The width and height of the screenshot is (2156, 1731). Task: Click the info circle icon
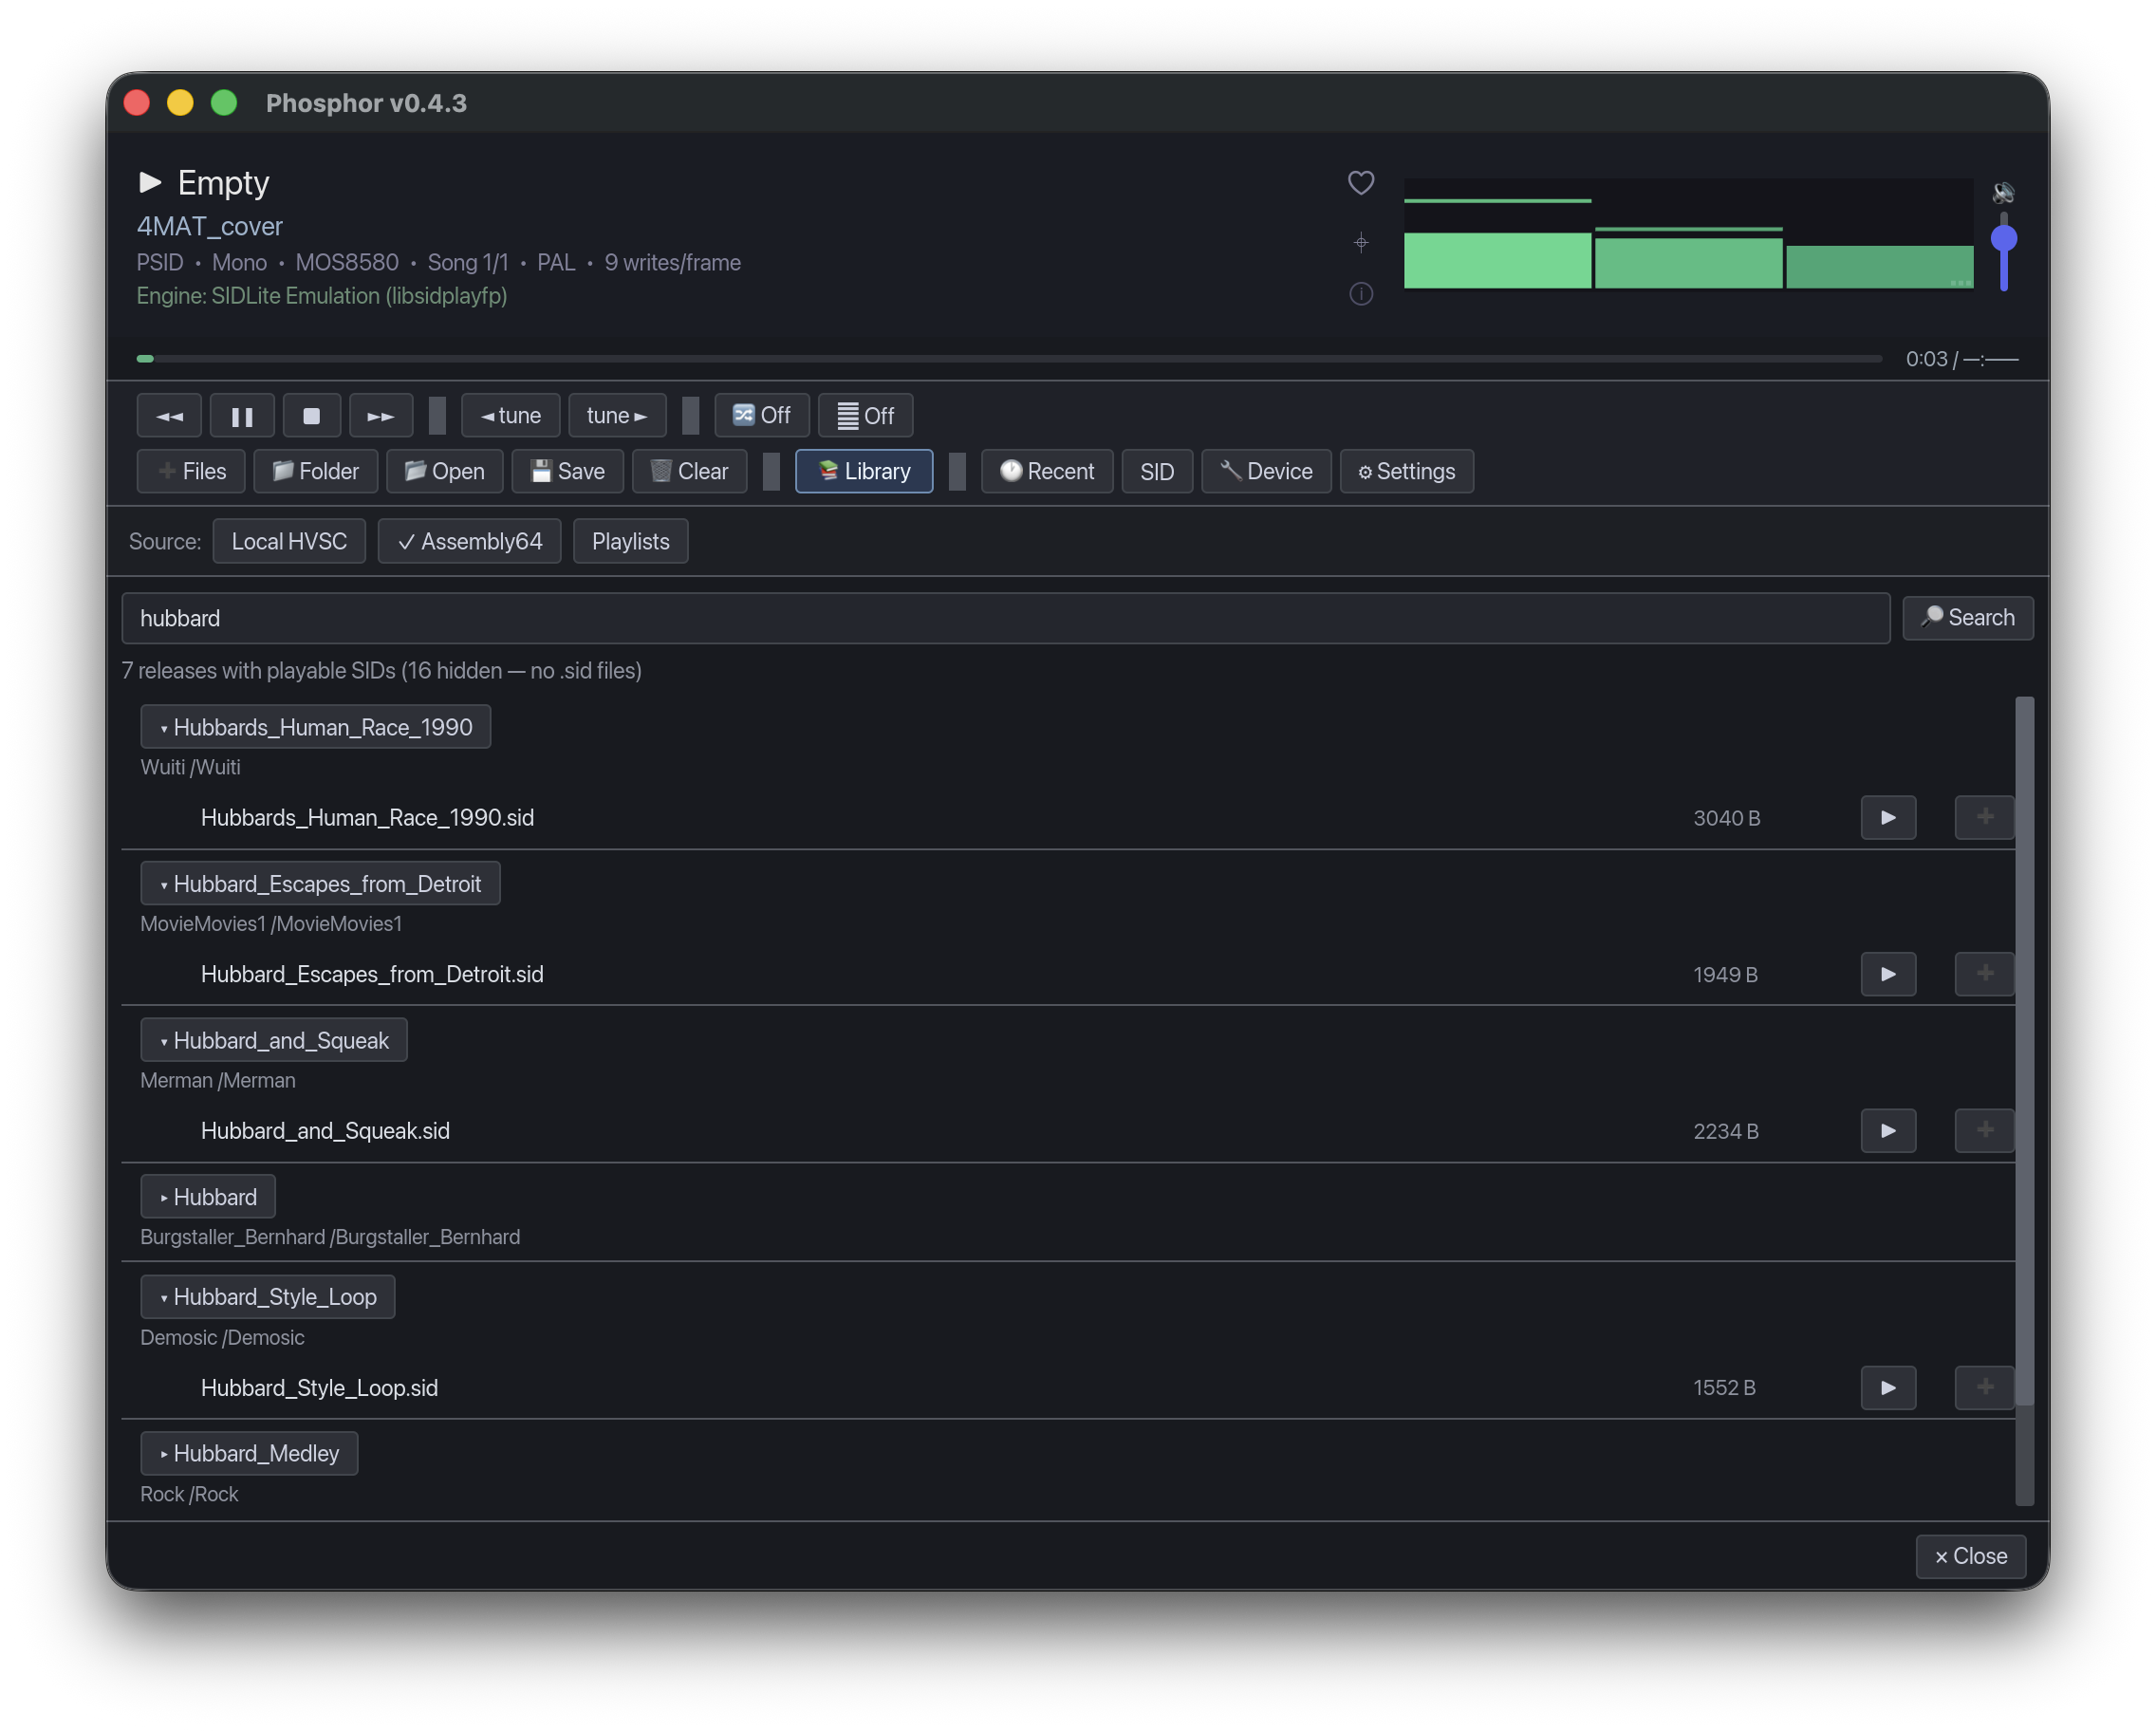click(x=1360, y=293)
